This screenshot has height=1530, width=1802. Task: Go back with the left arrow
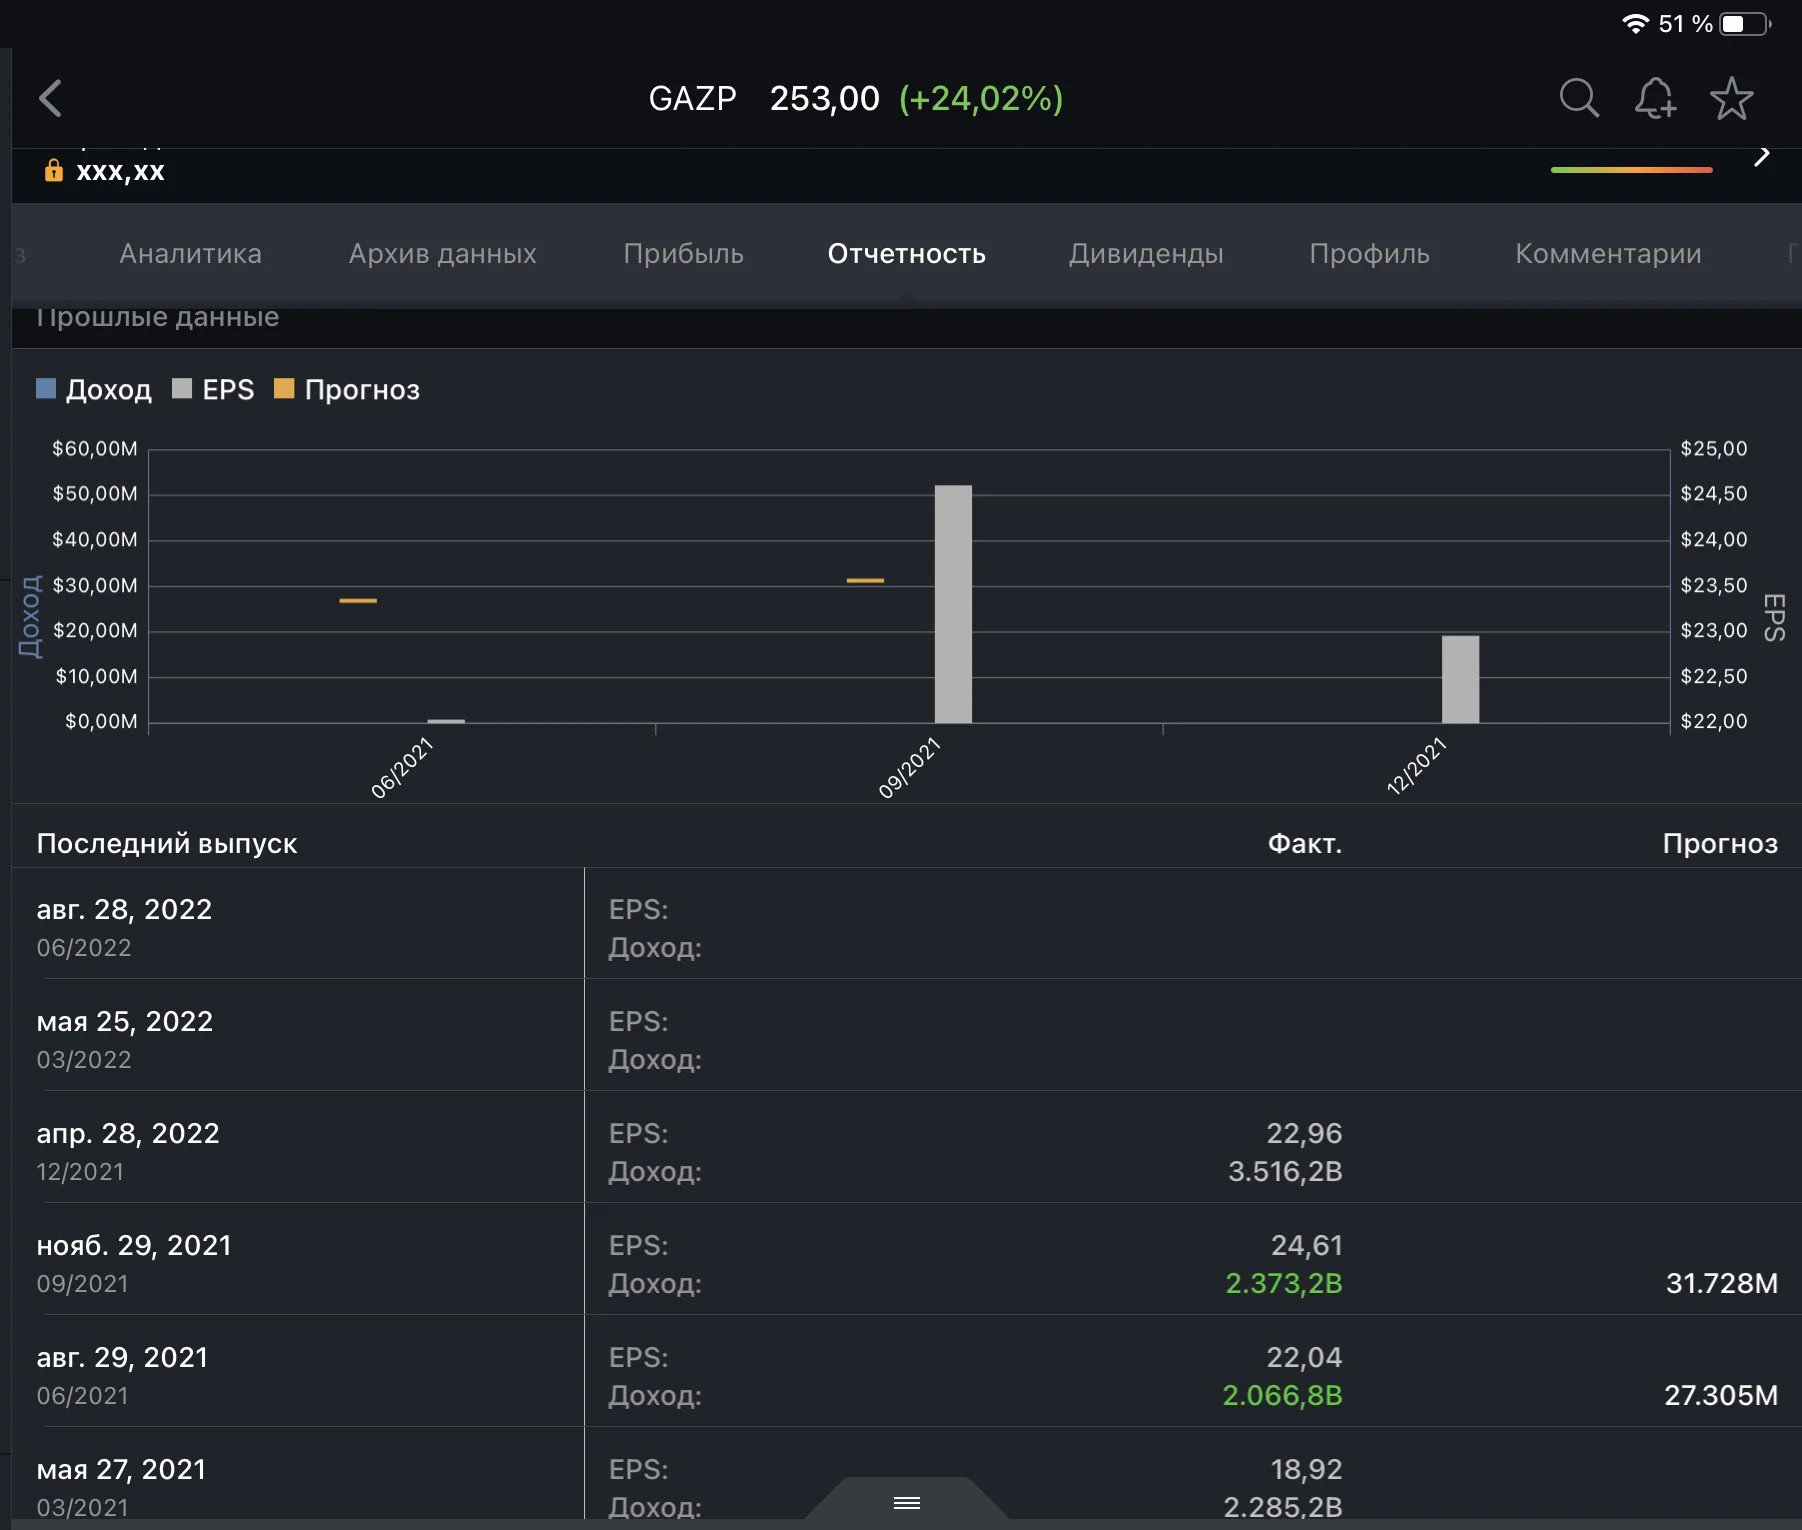50,98
